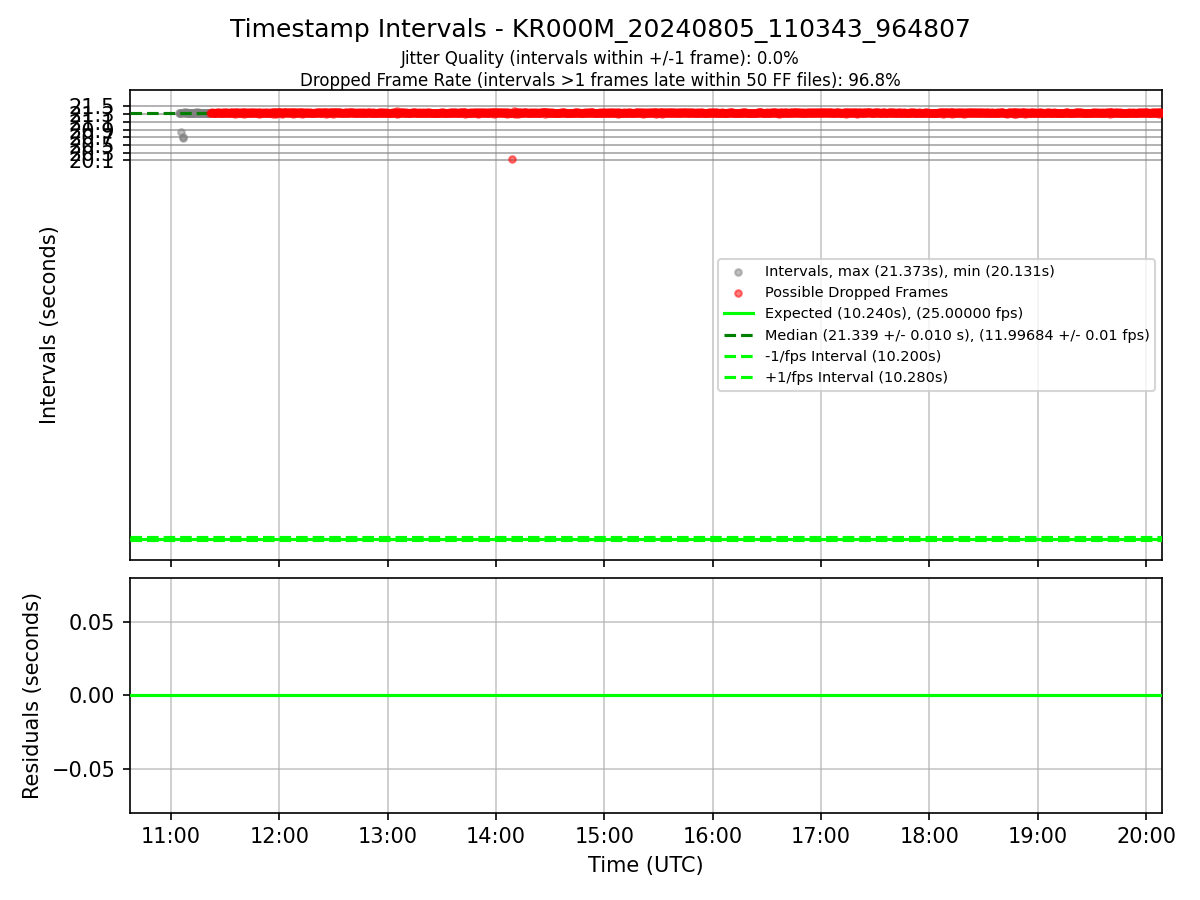Click the 14:00 x-axis tick label

pyautogui.click(x=496, y=837)
